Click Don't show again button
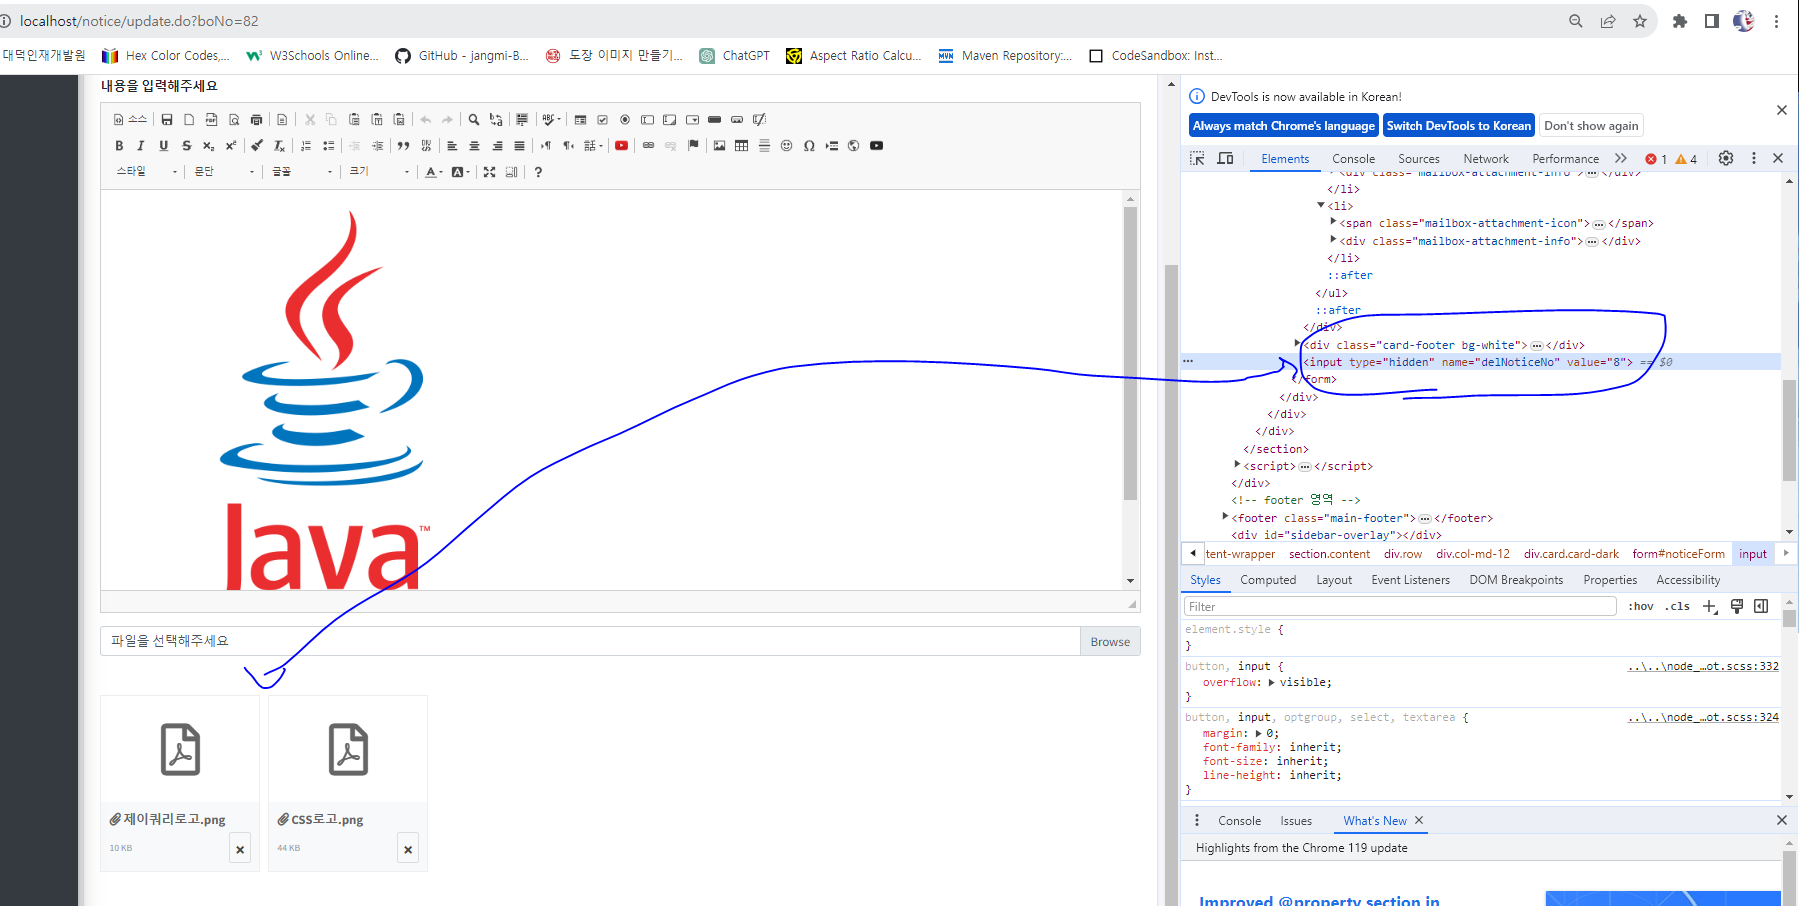The image size is (1799, 906). coord(1591,126)
